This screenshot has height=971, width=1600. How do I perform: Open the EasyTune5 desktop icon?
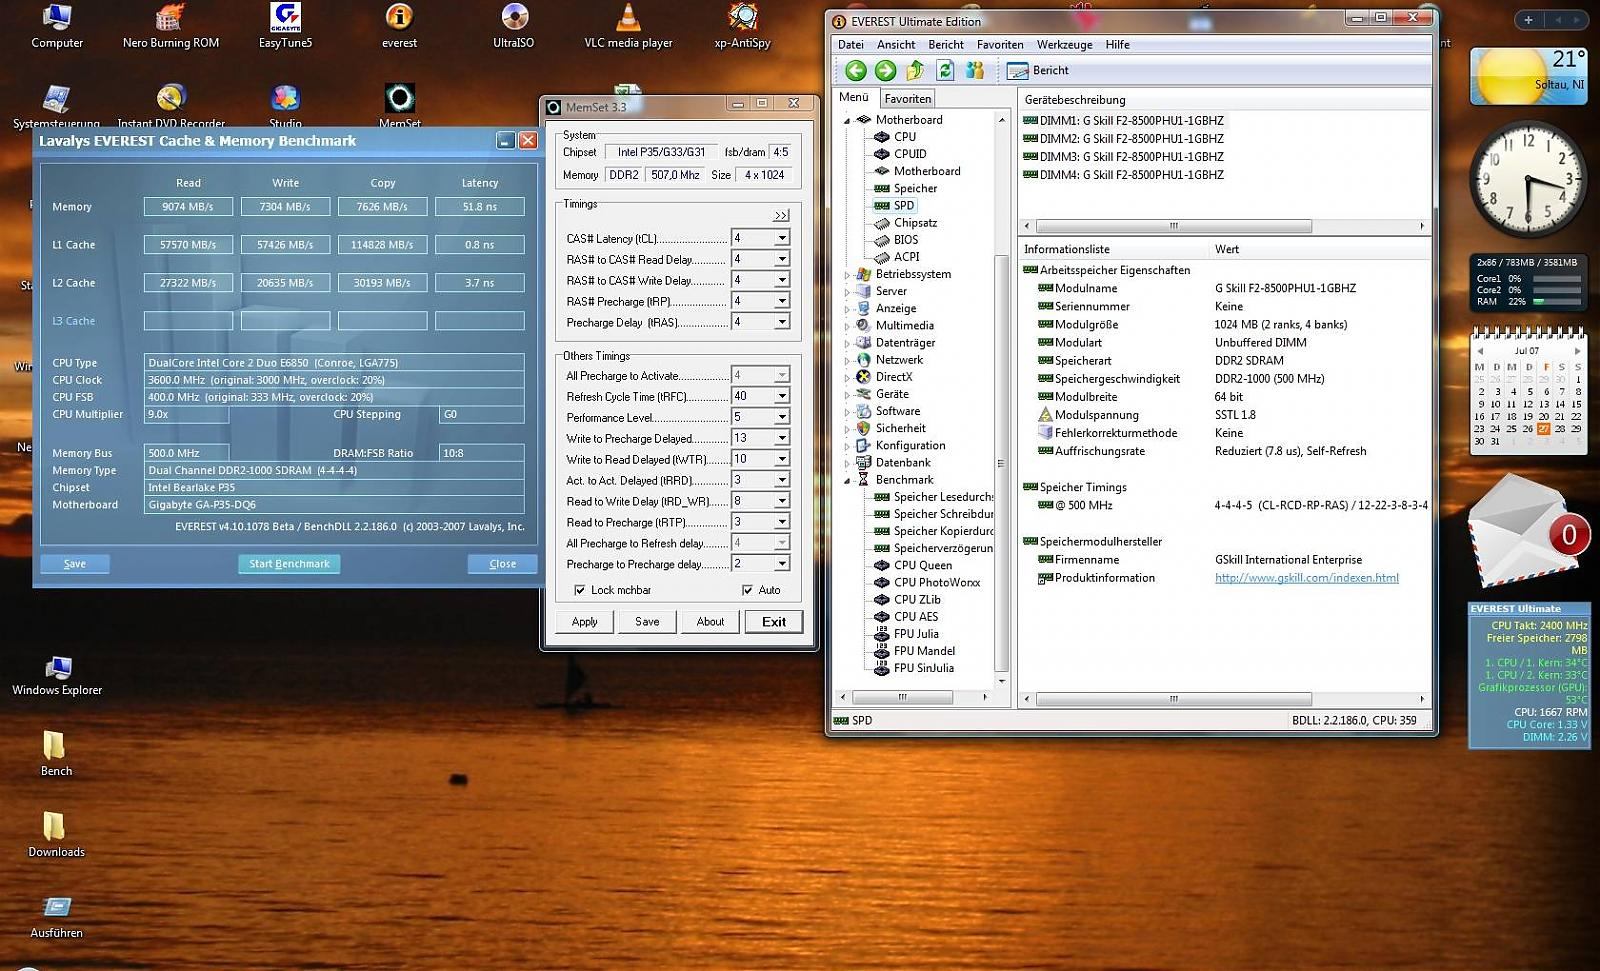pos(285,27)
